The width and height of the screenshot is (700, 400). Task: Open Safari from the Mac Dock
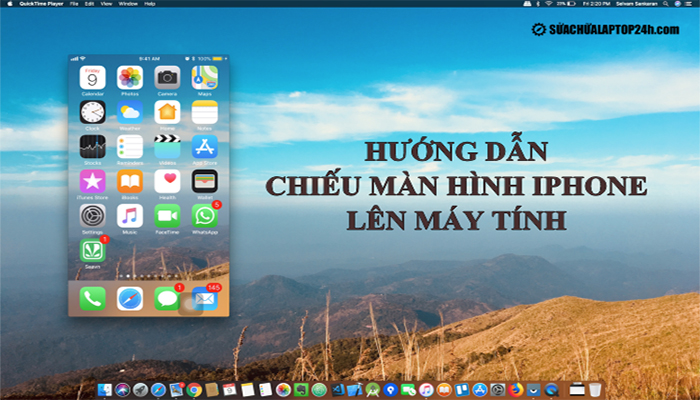[158, 390]
